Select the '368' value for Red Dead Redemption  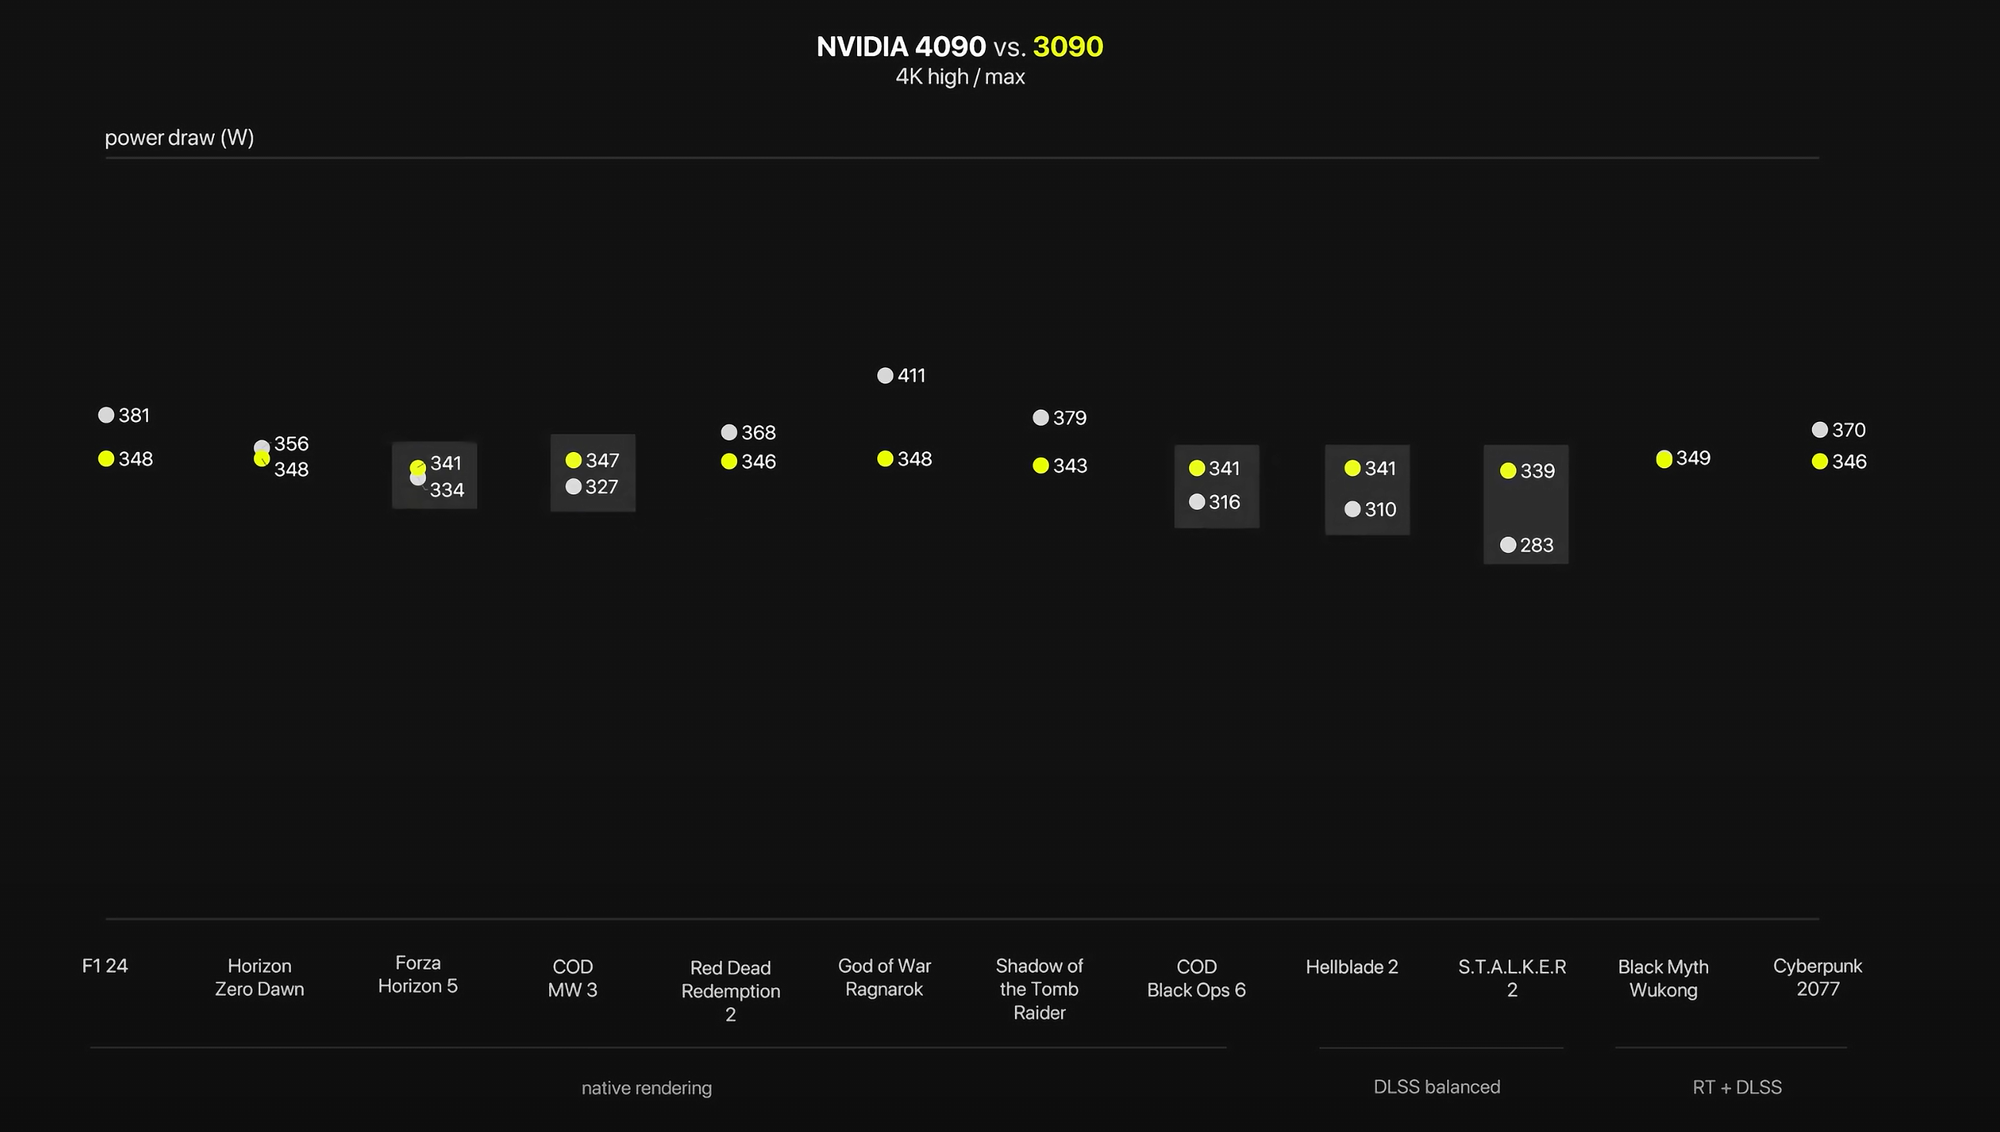point(759,433)
